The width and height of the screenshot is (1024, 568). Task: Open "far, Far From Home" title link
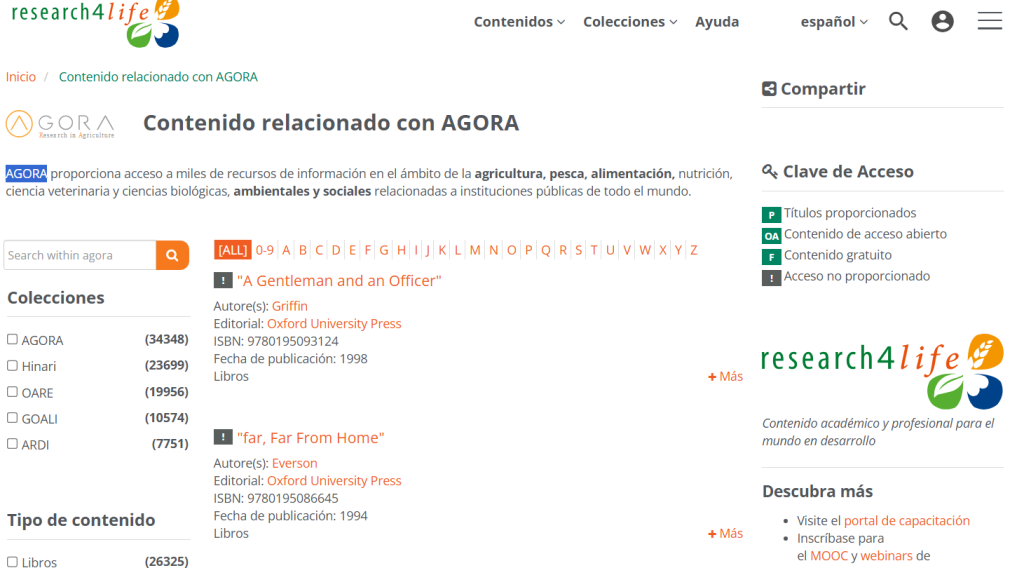[x=310, y=437]
